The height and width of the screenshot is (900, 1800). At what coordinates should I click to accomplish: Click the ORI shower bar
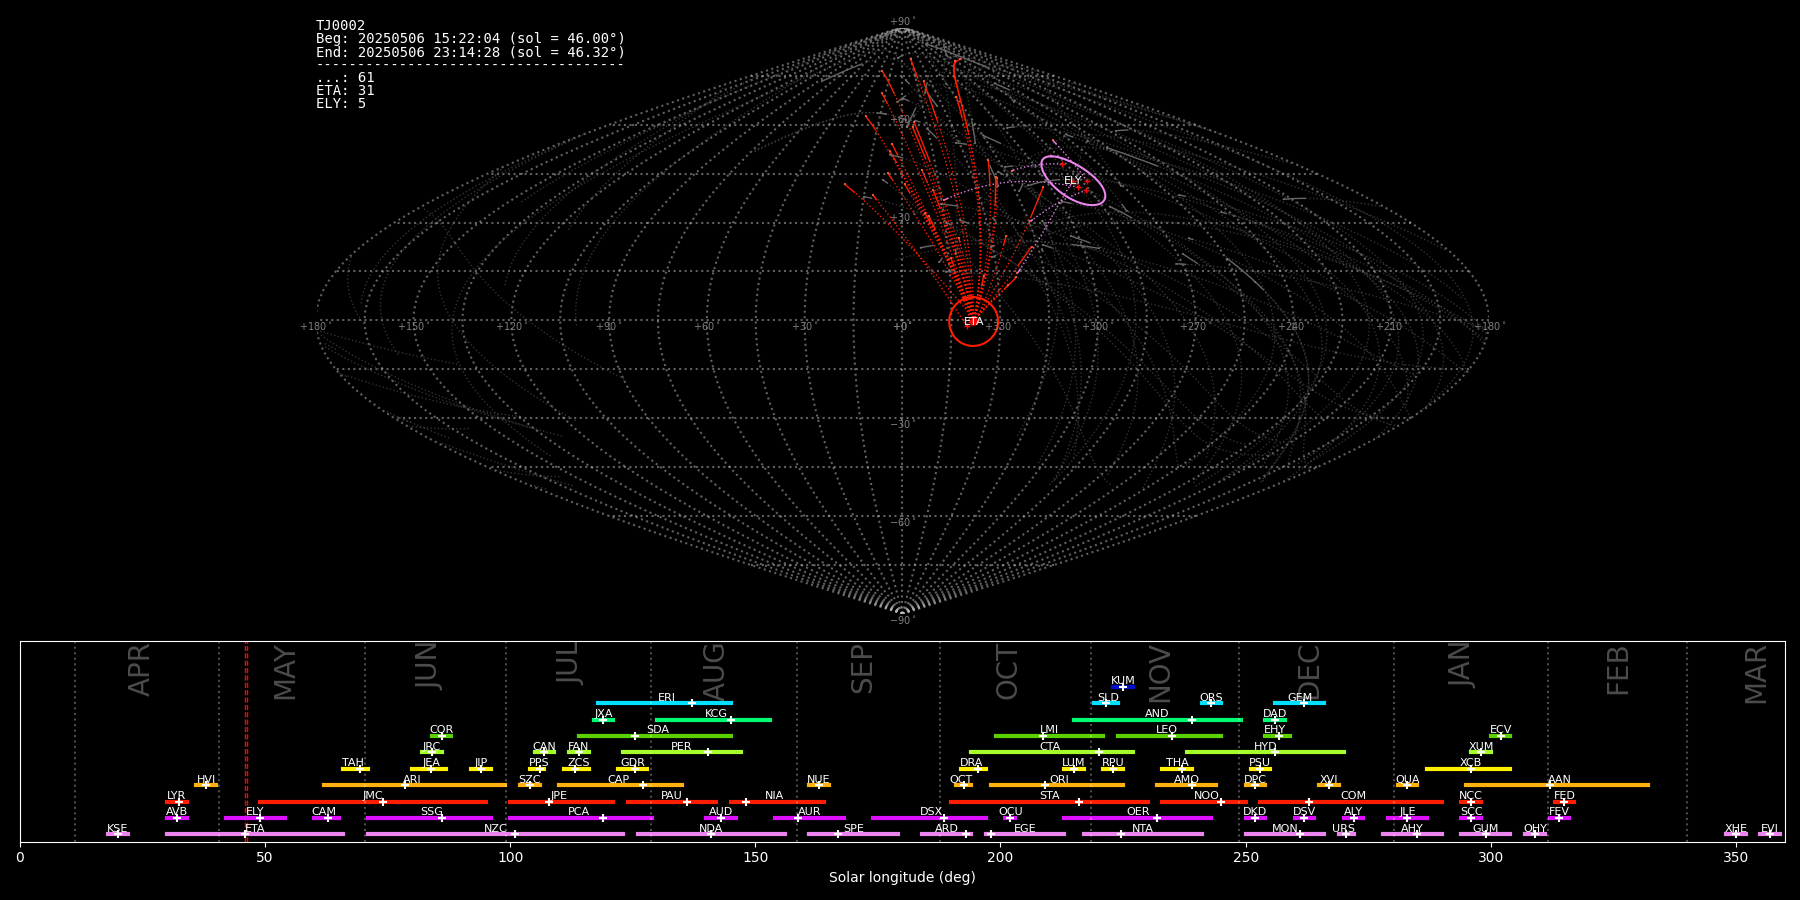click(1057, 785)
